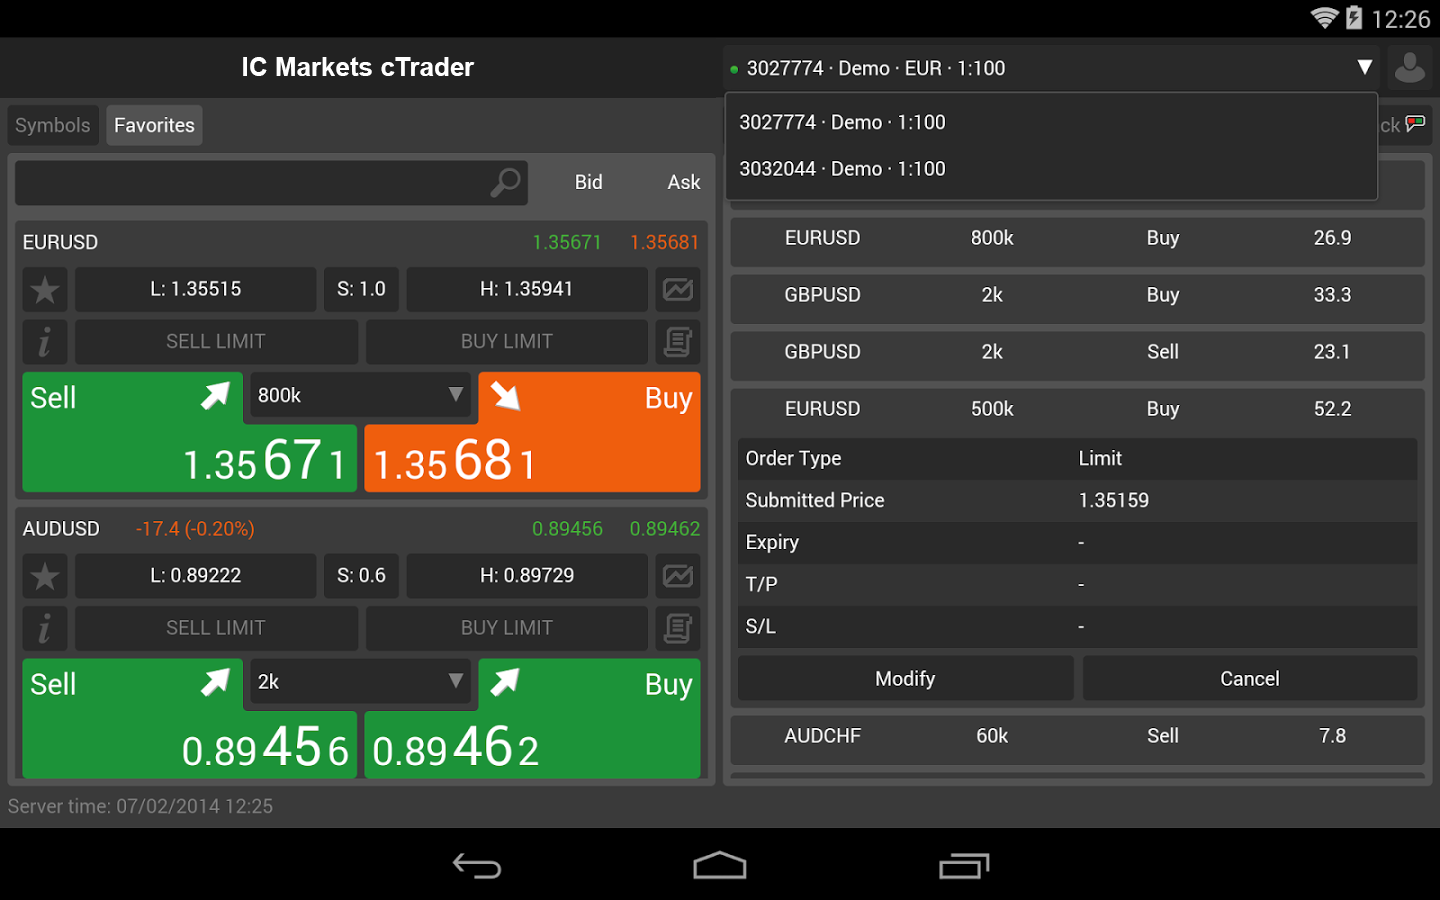
Task: Place EURUSD SELL LIMIT order
Action: click(216, 342)
